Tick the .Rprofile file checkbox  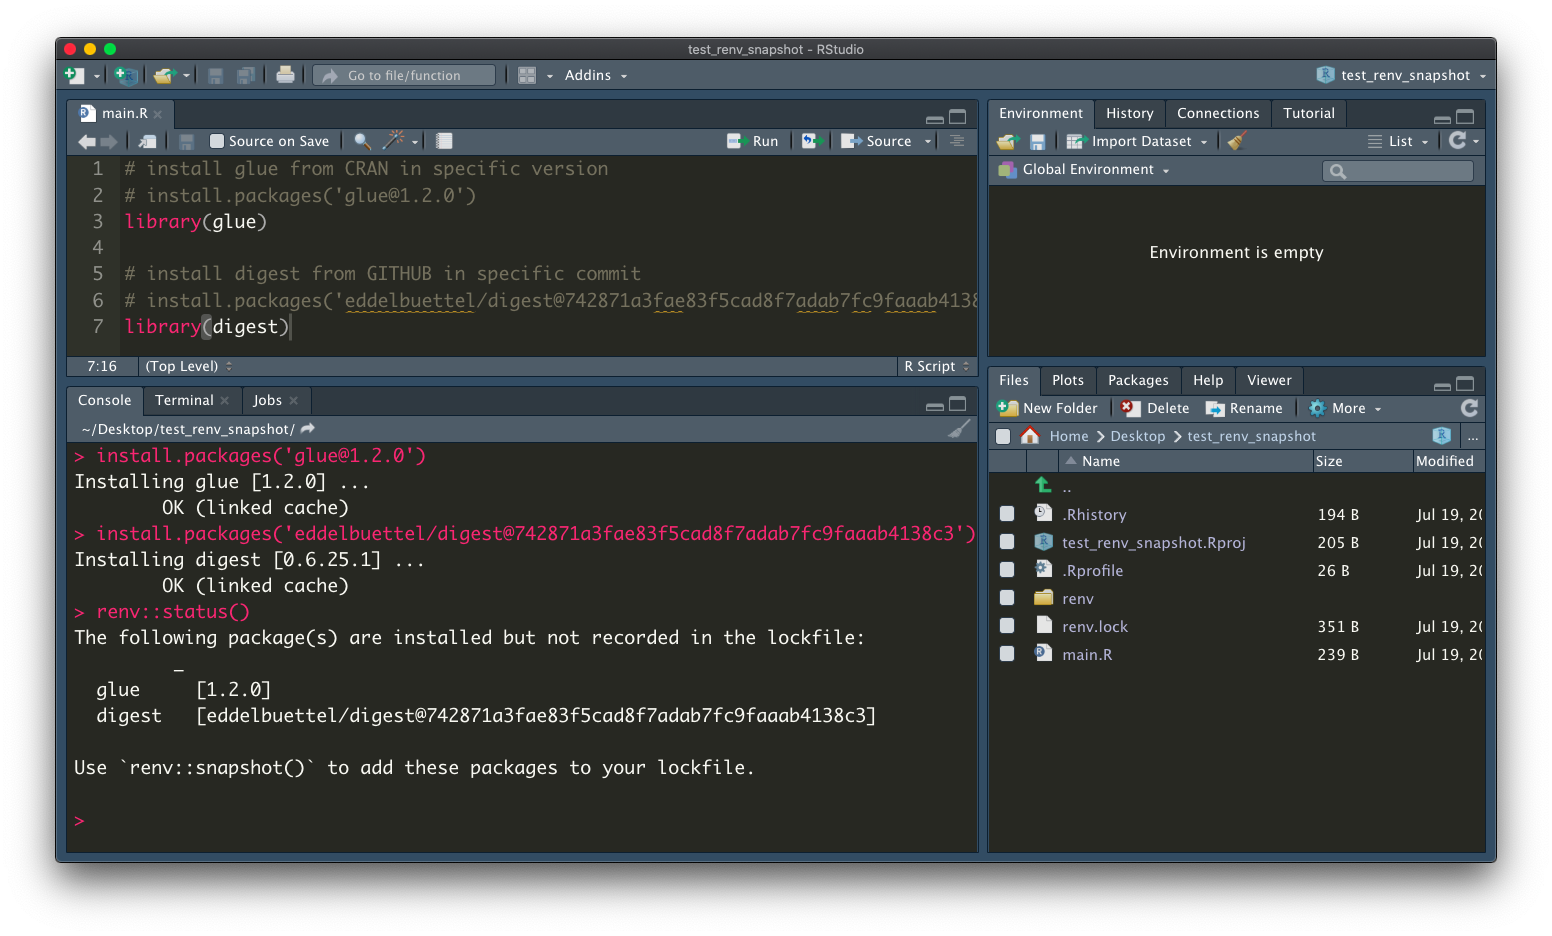point(1007,570)
